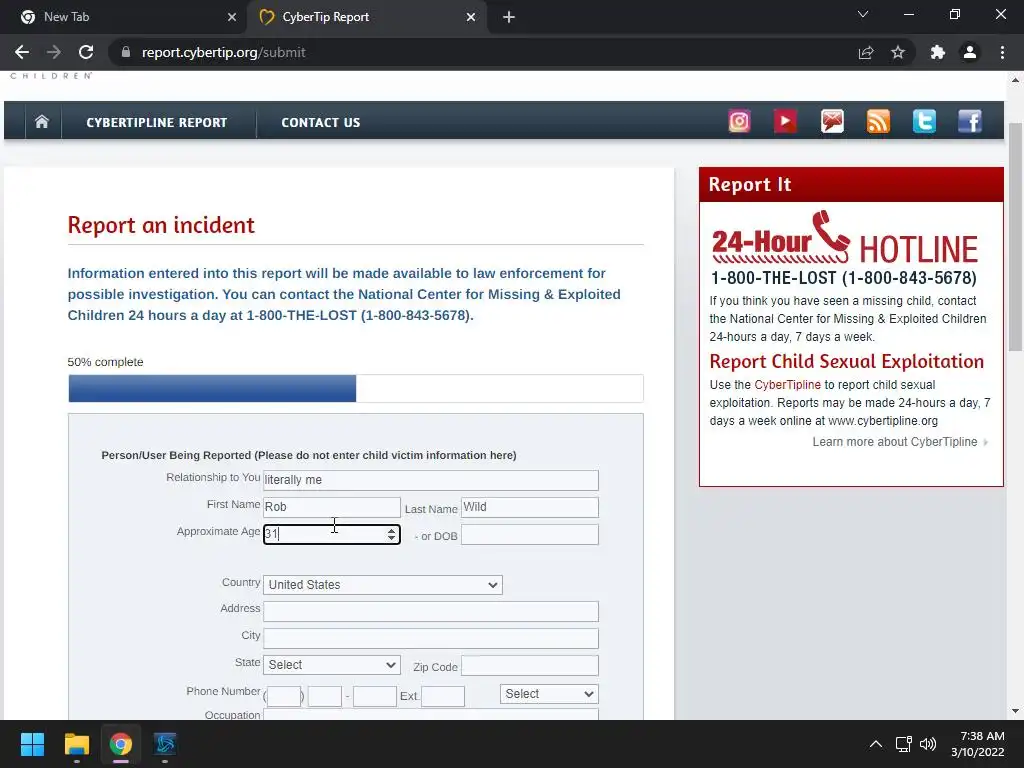Open the clock and date flyout

coord(978,744)
